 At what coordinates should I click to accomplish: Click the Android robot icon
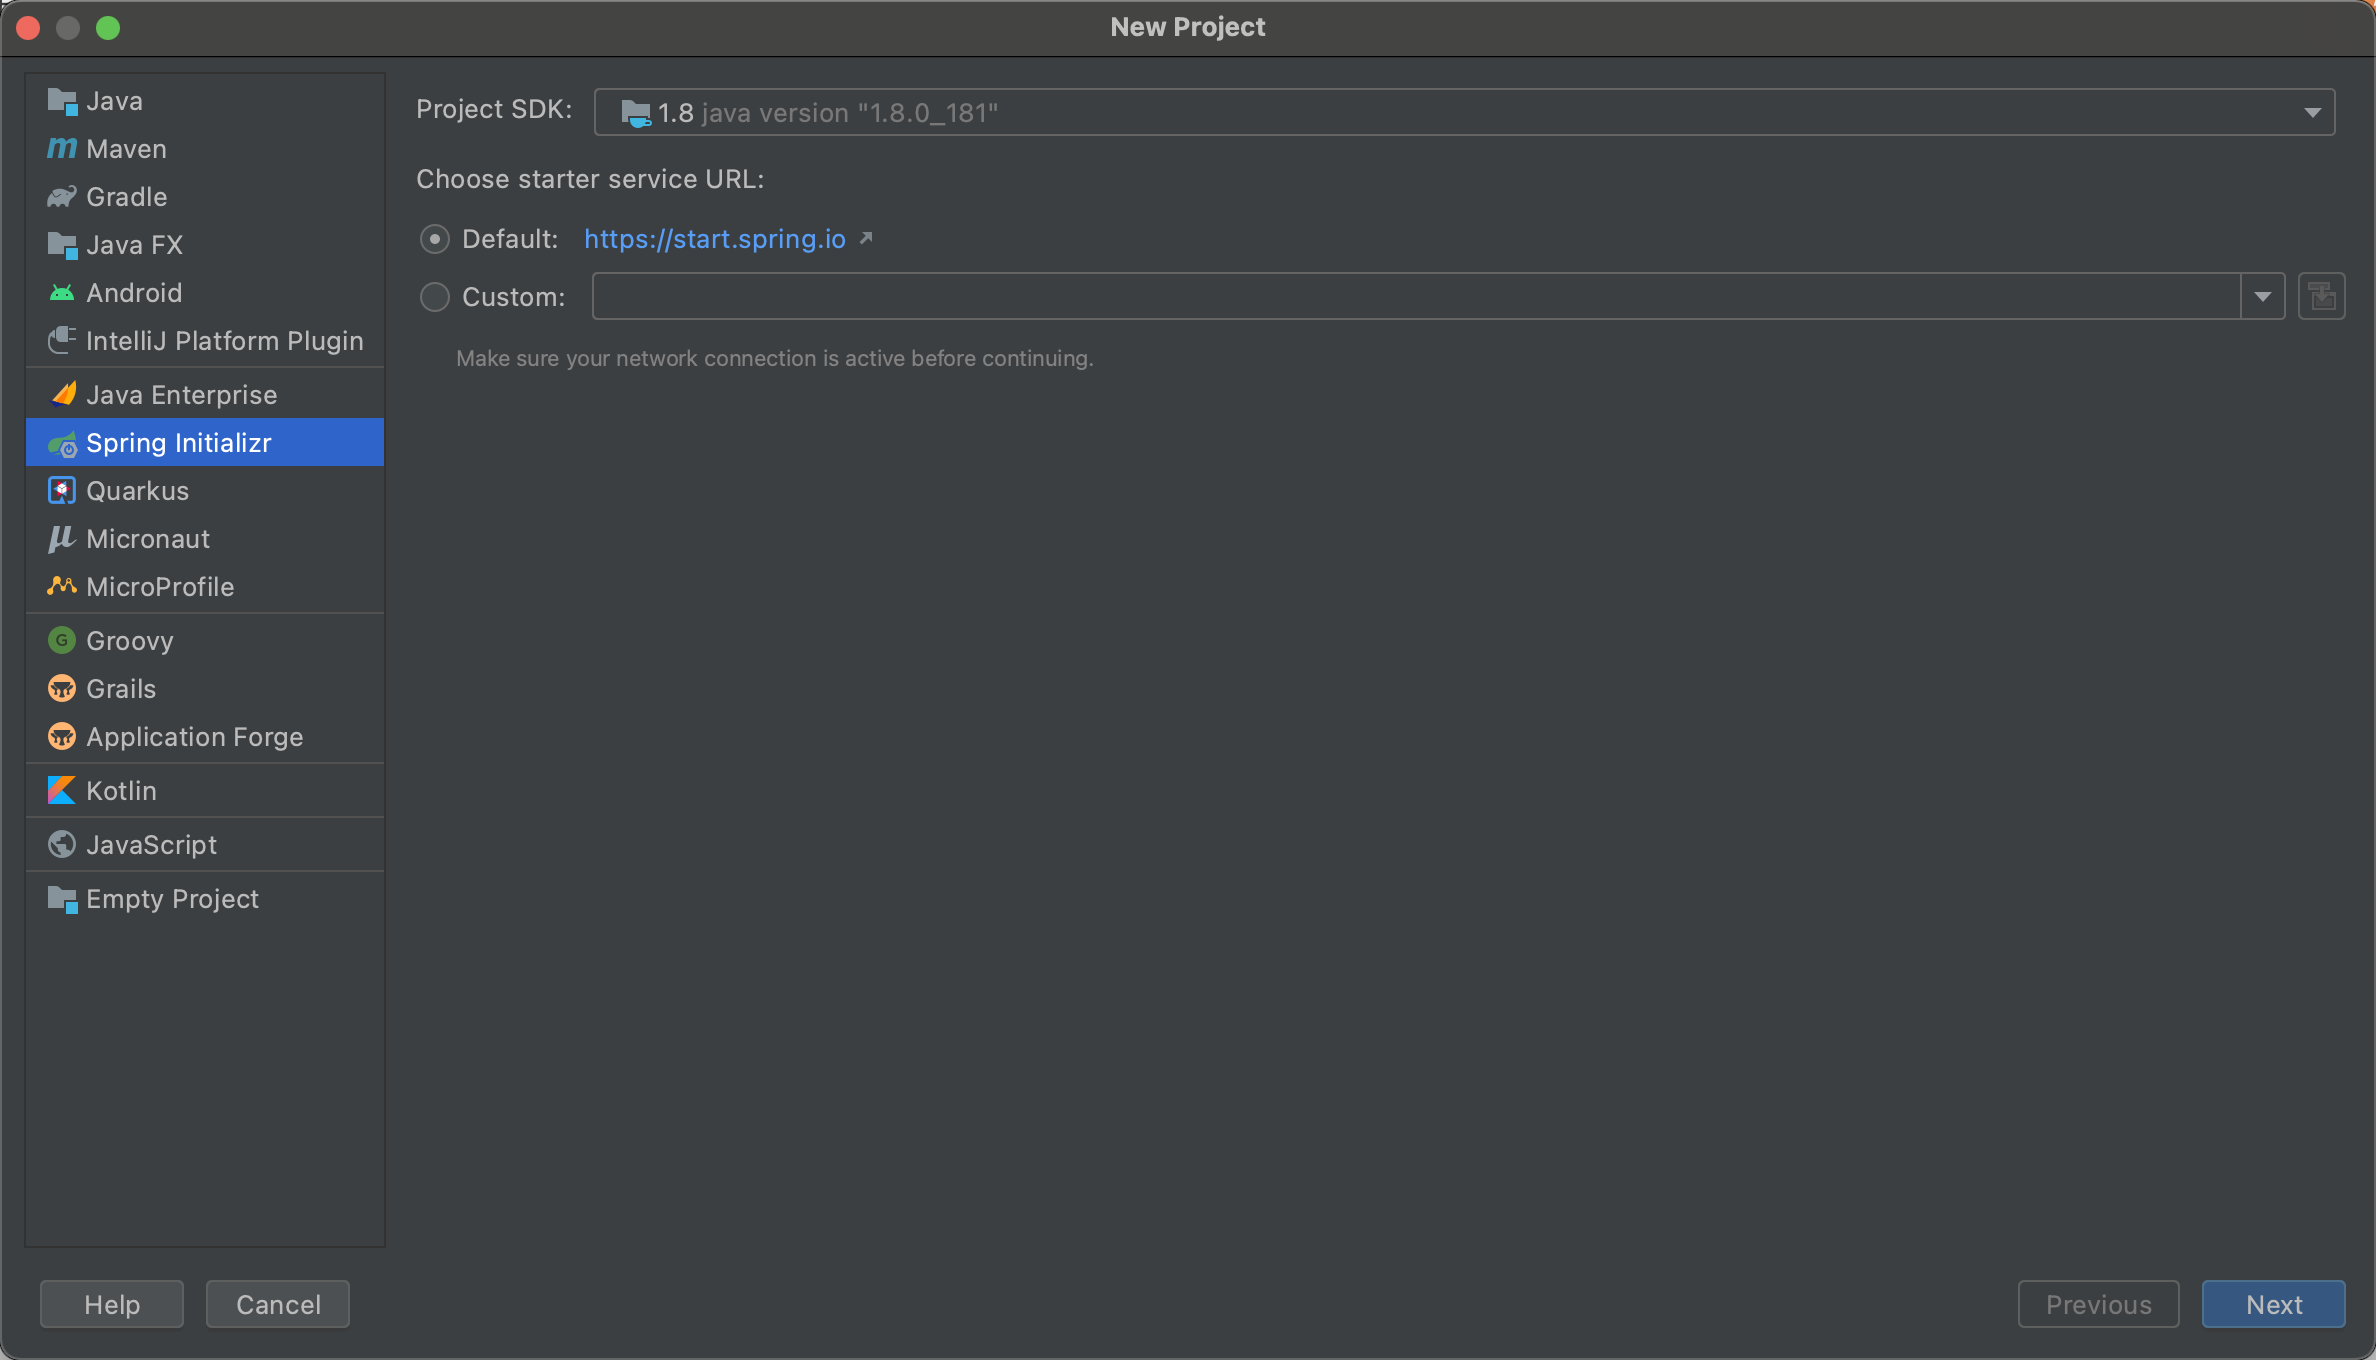click(61, 293)
